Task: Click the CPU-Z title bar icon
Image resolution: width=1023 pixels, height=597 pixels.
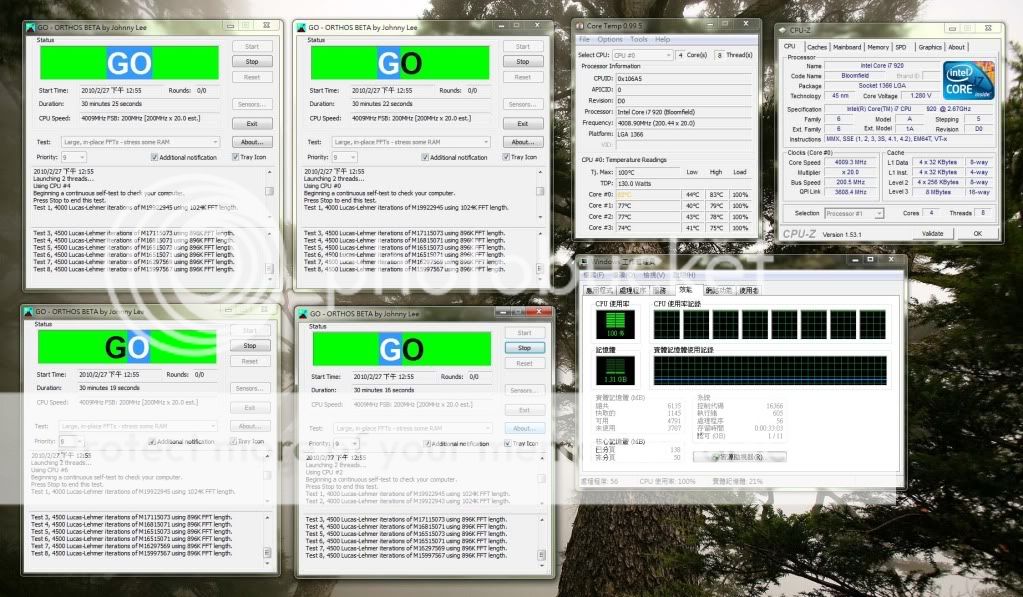Action: point(782,29)
